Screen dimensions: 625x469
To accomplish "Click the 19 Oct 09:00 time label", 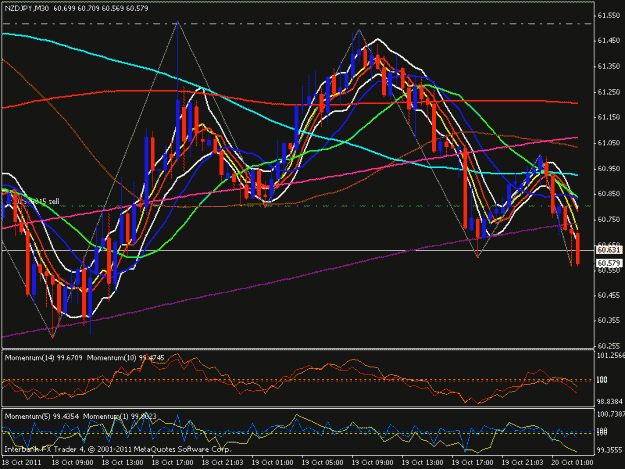I will point(372,463).
